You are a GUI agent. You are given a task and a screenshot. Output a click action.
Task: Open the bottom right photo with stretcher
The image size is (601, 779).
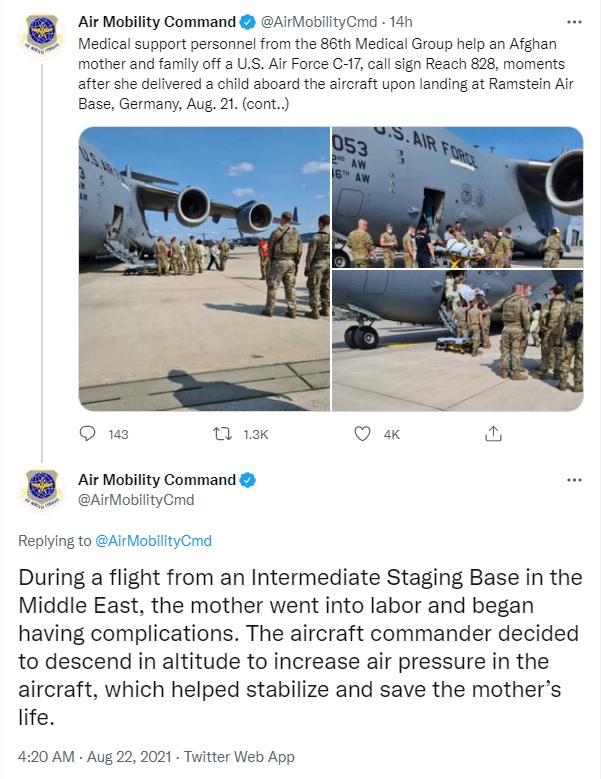457,341
